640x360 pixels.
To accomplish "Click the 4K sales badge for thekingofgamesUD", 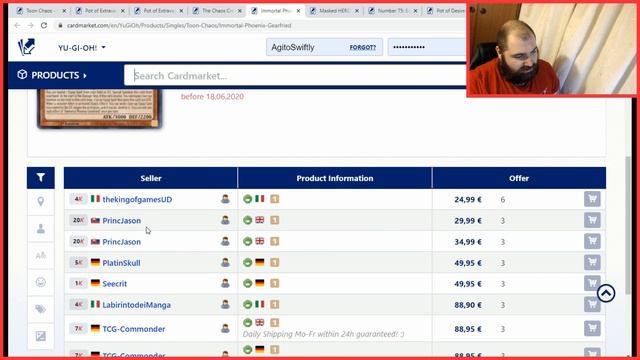I will point(78,199).
